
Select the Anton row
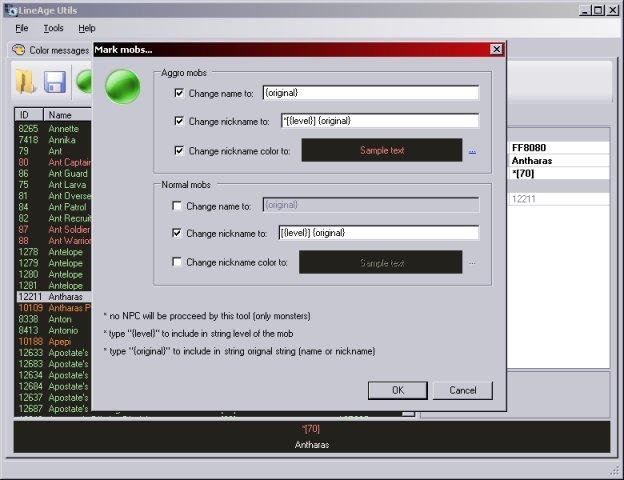pos(53,319)
